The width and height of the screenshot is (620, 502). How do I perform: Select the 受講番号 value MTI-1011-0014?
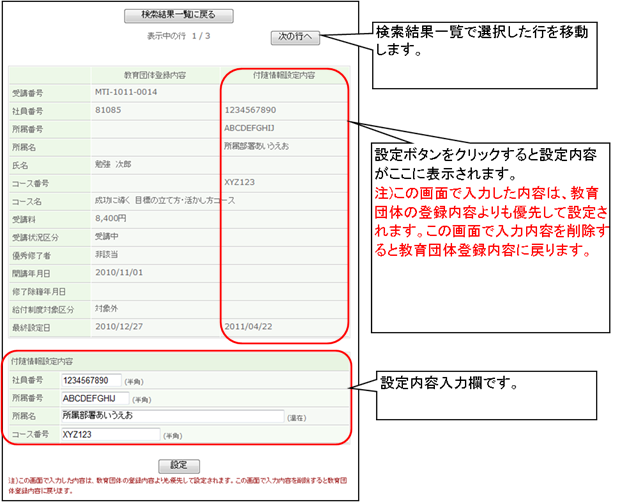coord(126,92)
